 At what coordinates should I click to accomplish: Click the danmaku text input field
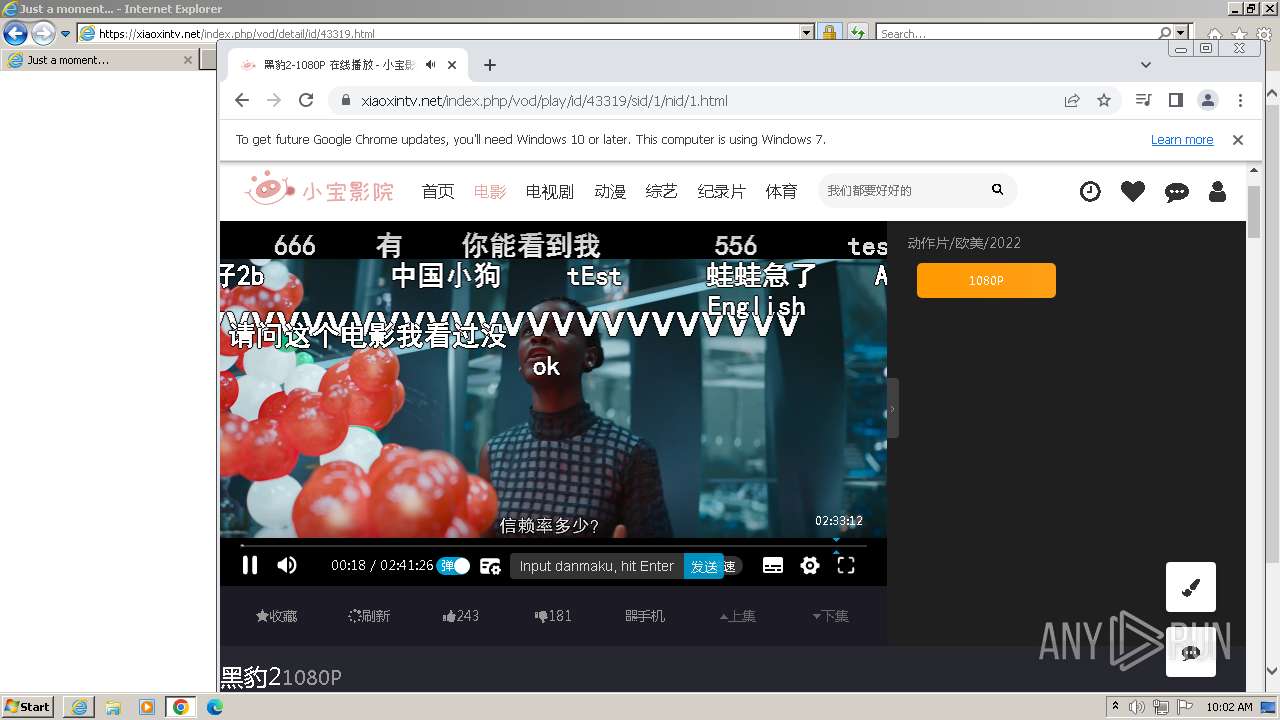[597, 566]
